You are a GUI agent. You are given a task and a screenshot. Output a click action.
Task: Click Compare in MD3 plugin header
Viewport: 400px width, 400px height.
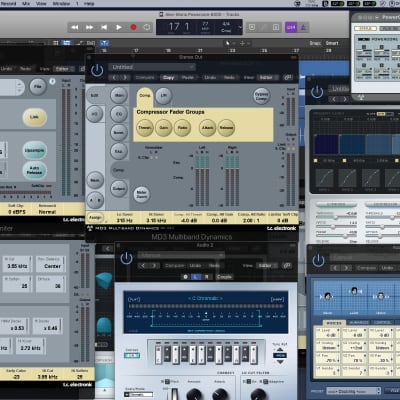[145, 78]
